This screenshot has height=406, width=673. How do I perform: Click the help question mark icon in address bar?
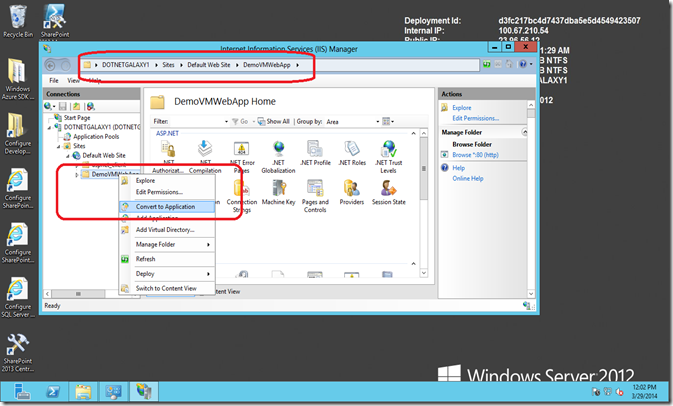pyautogui.click(x=523, y=64)
